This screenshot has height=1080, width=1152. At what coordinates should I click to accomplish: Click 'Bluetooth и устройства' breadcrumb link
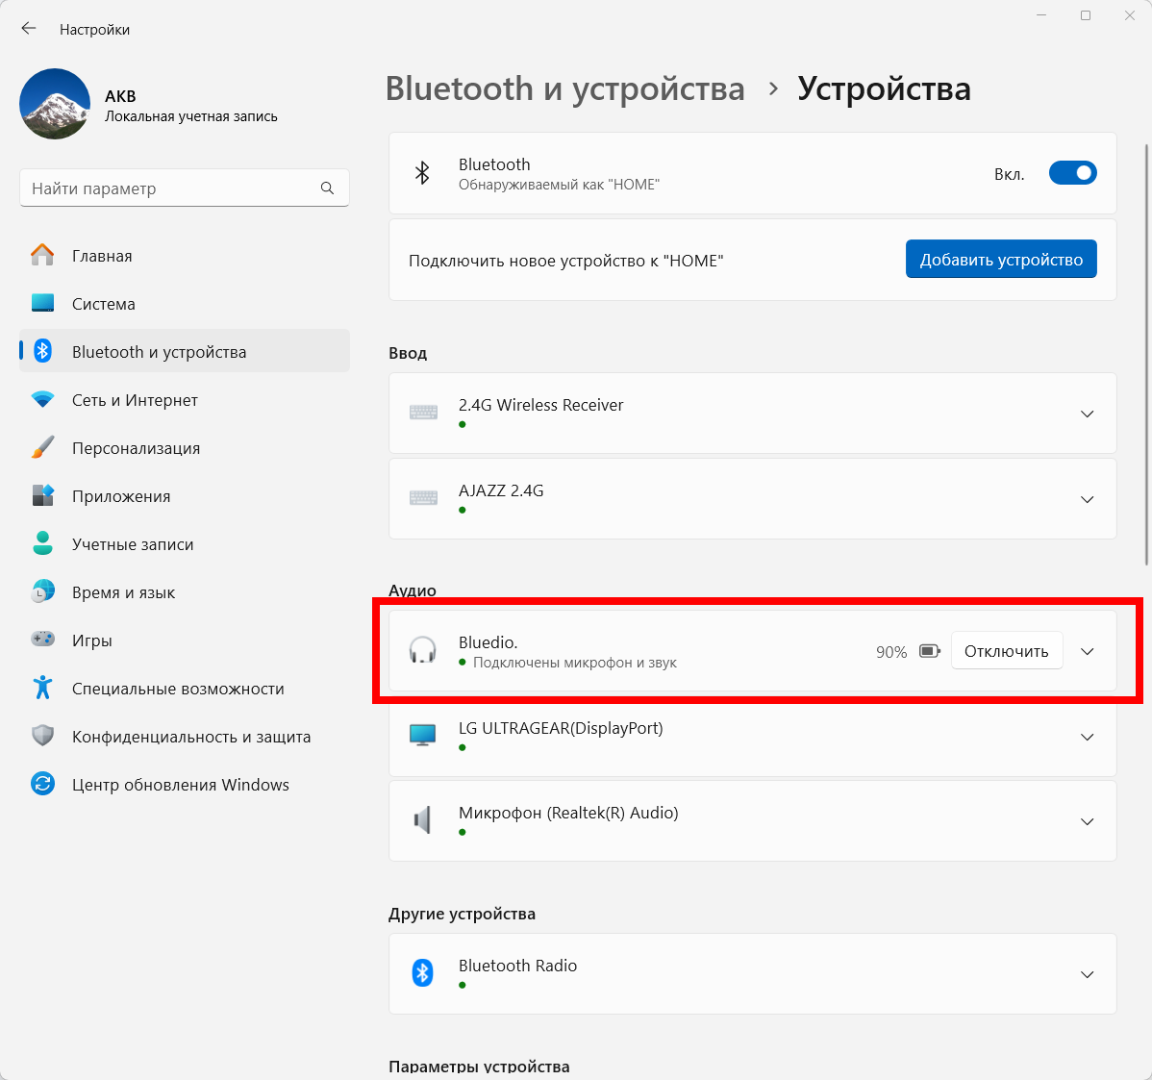[565, 89]
